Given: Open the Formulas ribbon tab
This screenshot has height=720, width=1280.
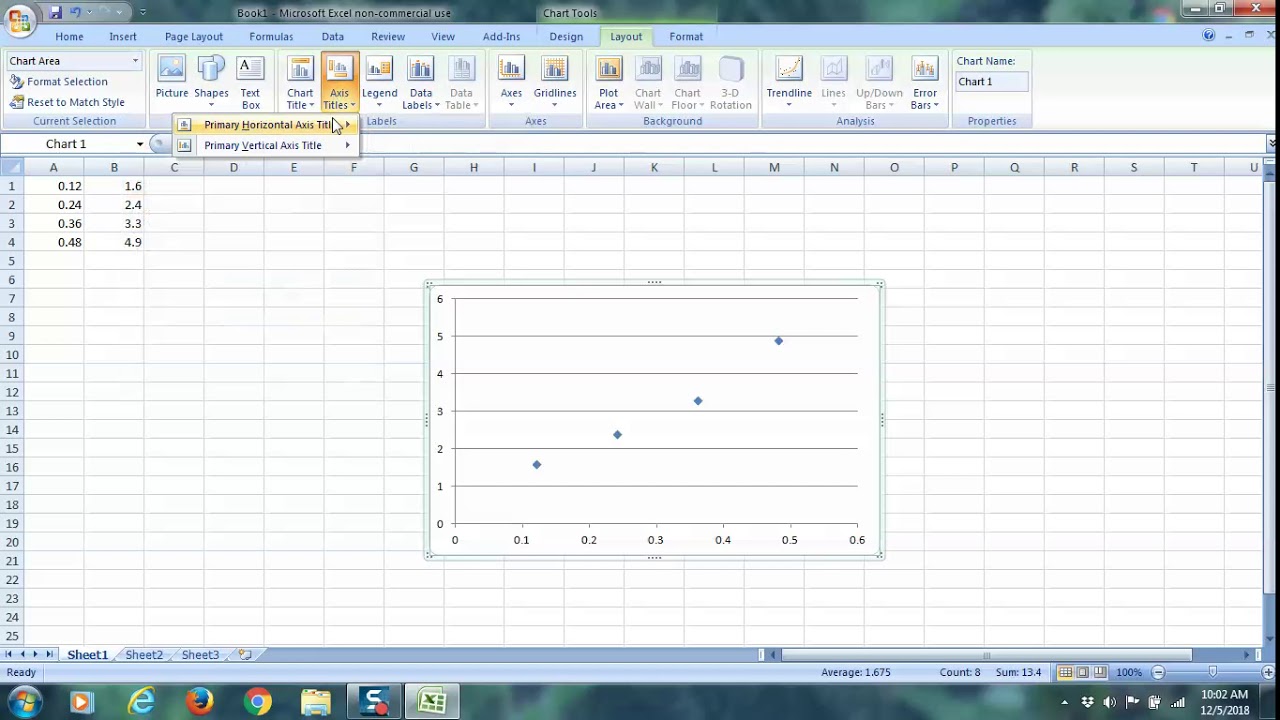Looking at the screenshot, I should coord(271,37).
